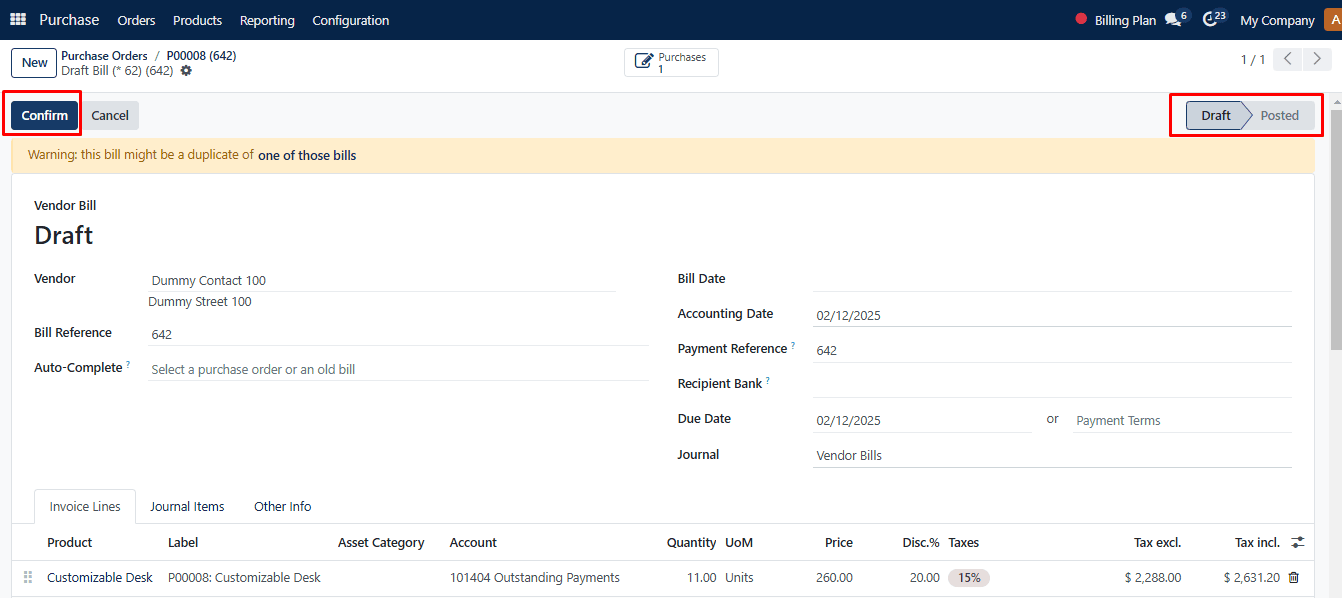This screenshot has width=1342, height=598.
Task: Click the Tax incl. amount $ 2,631.20
Action: (x=1251, y=577)
